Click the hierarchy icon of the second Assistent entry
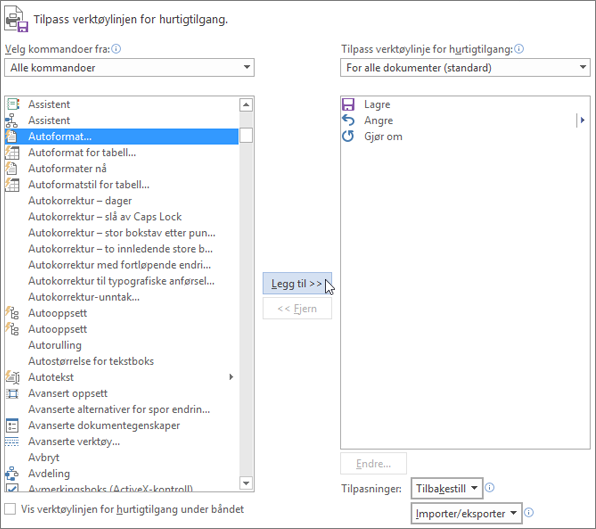The height and width of the screenshot is (529, 596). (x=12, y=120)
